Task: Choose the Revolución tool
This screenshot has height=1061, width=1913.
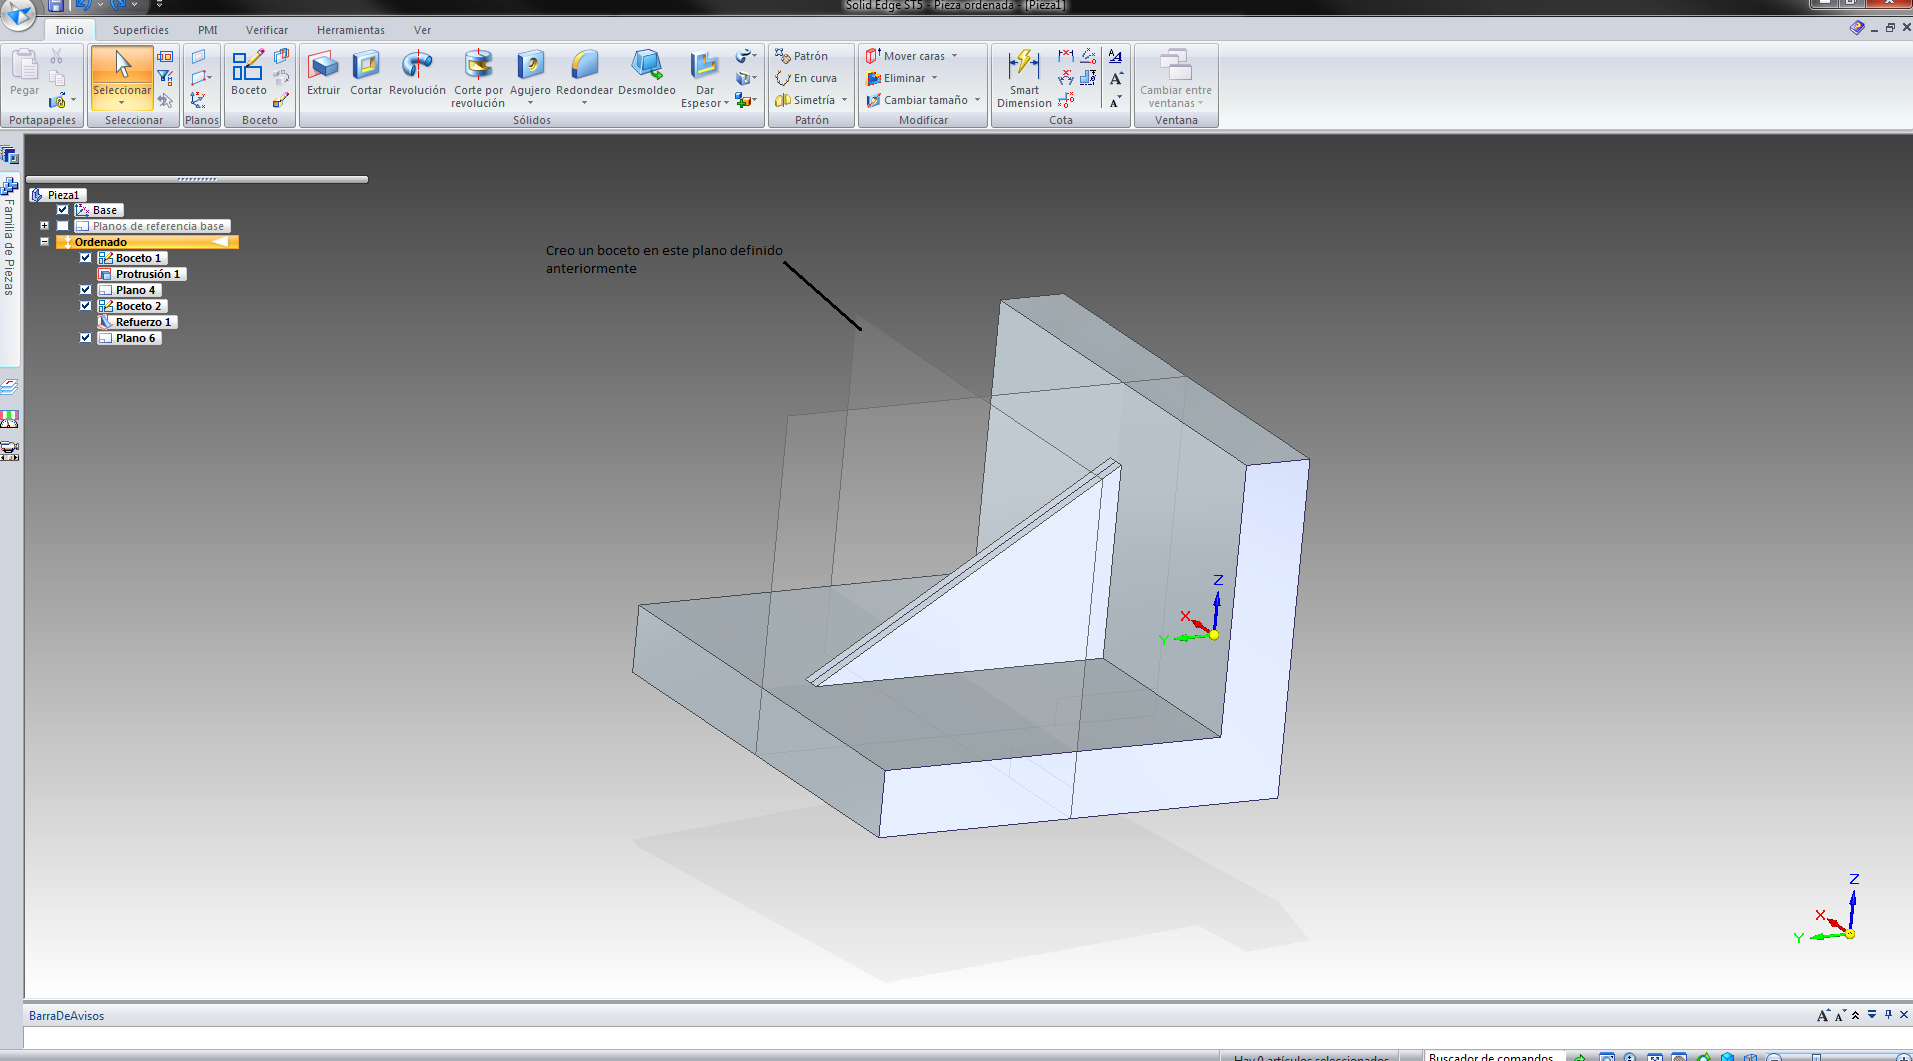Action: pos(417,73)
